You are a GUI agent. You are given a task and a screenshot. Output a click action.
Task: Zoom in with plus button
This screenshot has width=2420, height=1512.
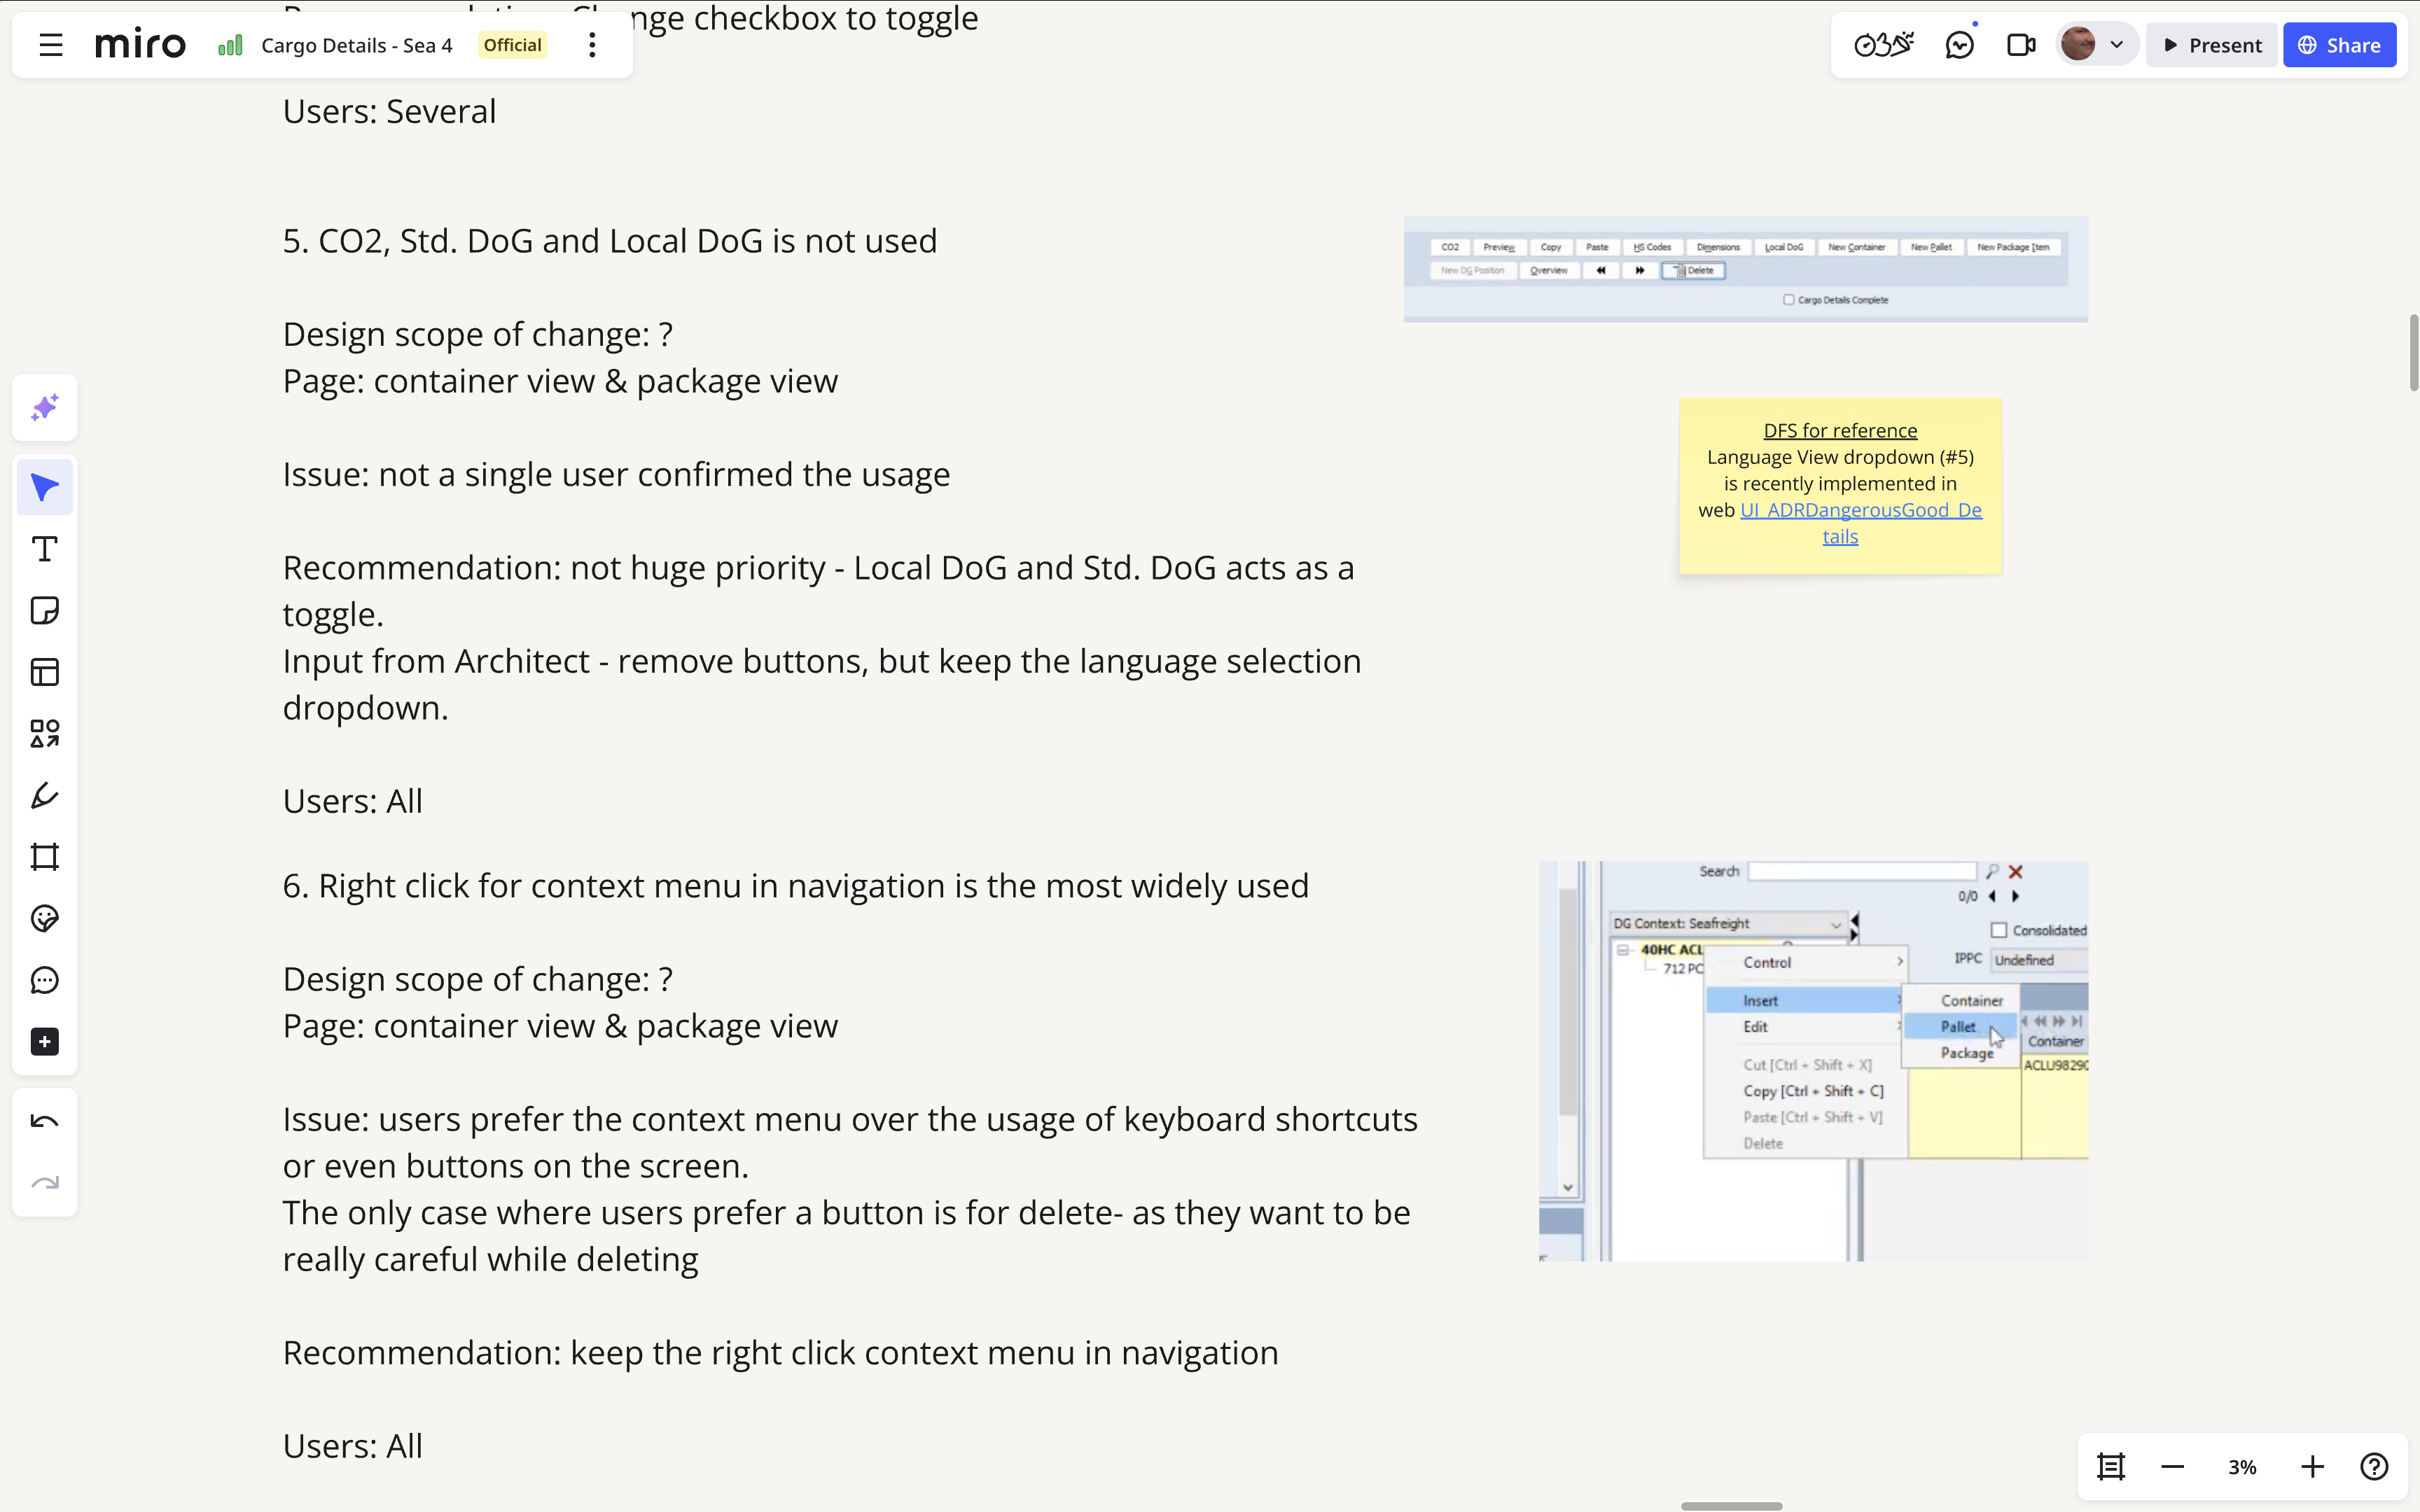pos(2312,1467)
